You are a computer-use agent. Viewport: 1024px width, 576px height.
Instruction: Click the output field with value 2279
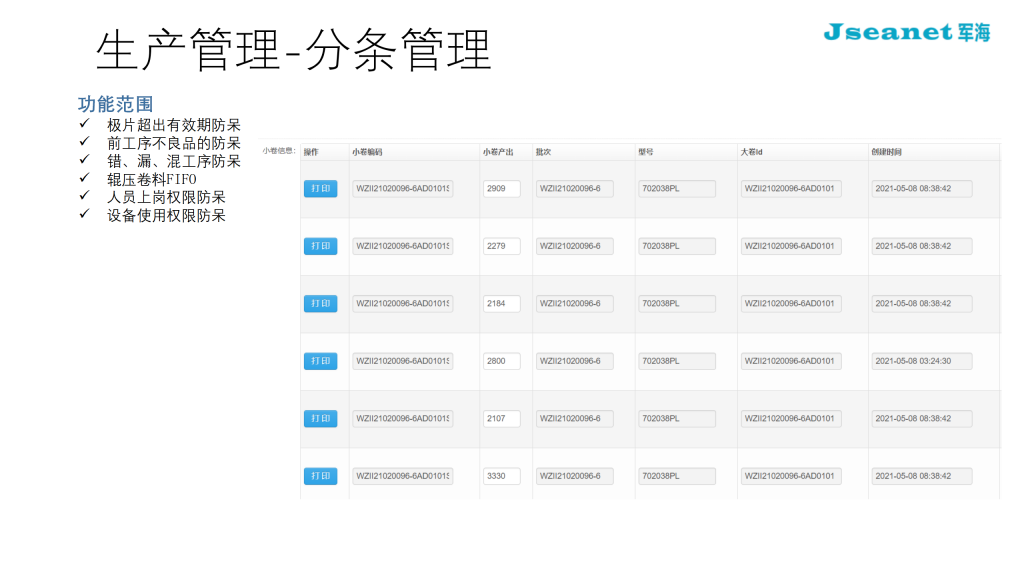tap(501, 246)
